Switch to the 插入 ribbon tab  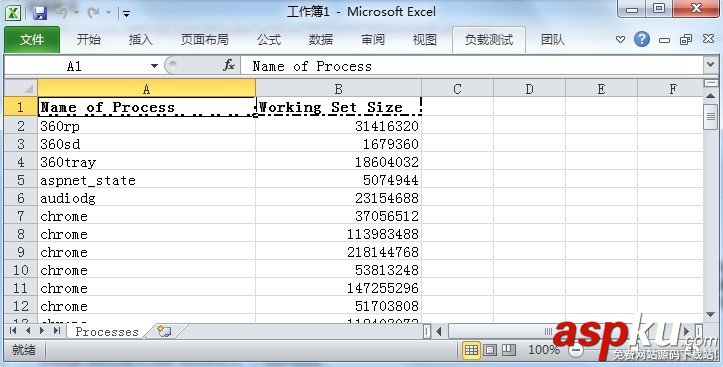[140, 40]
